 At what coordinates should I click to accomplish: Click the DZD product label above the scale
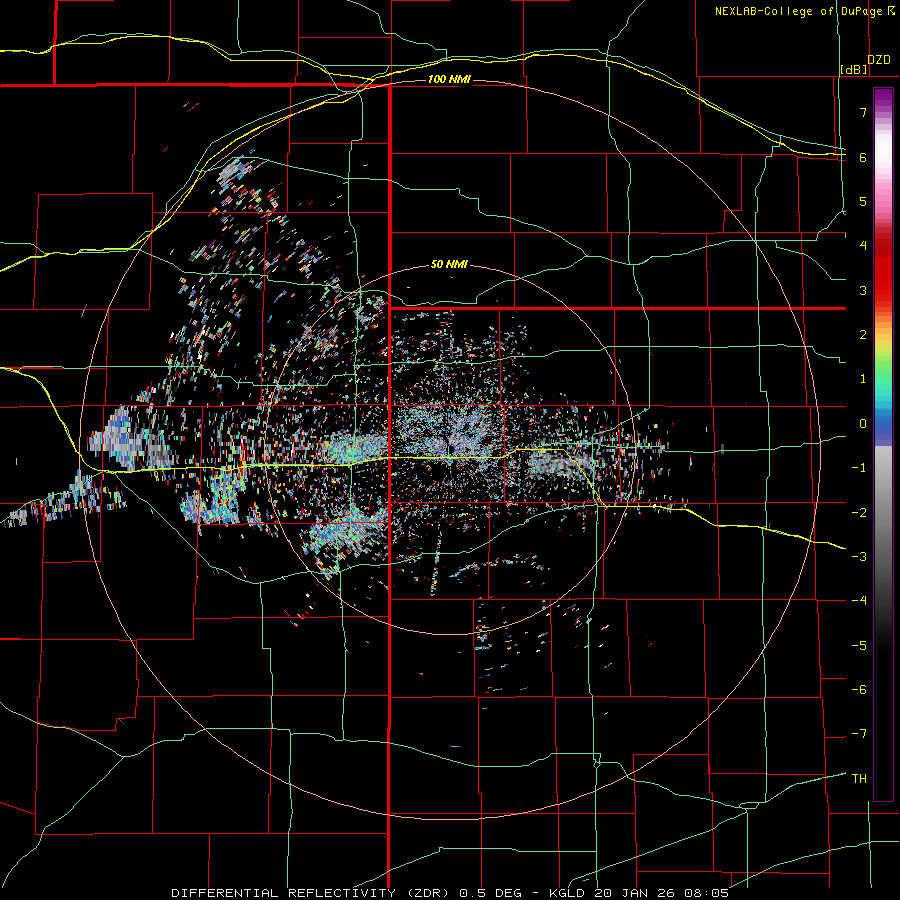(x=879, y=60)
